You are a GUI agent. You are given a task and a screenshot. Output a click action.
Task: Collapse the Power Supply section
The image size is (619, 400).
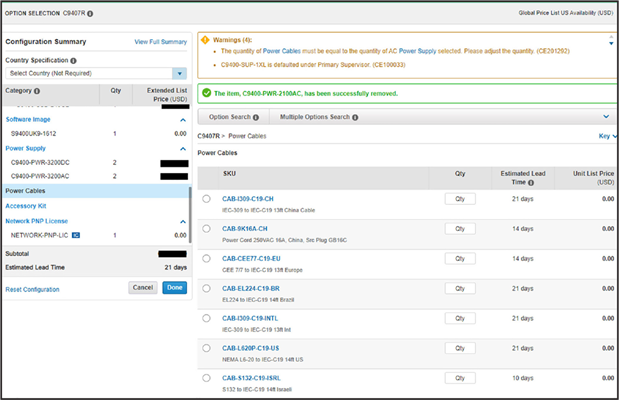[x=183, y=149]
